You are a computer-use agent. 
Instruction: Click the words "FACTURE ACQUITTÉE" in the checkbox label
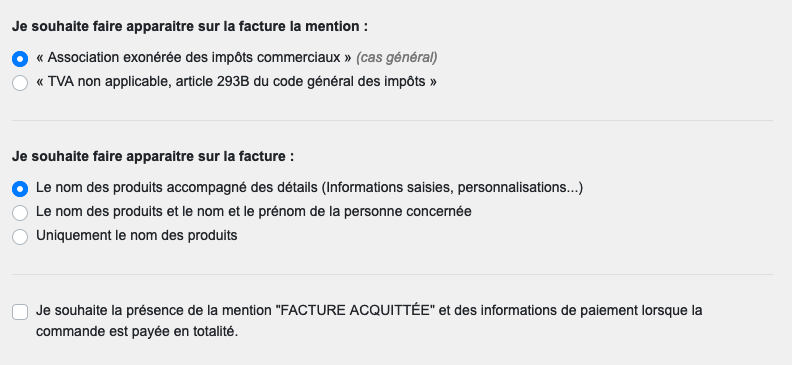(356, 310)
